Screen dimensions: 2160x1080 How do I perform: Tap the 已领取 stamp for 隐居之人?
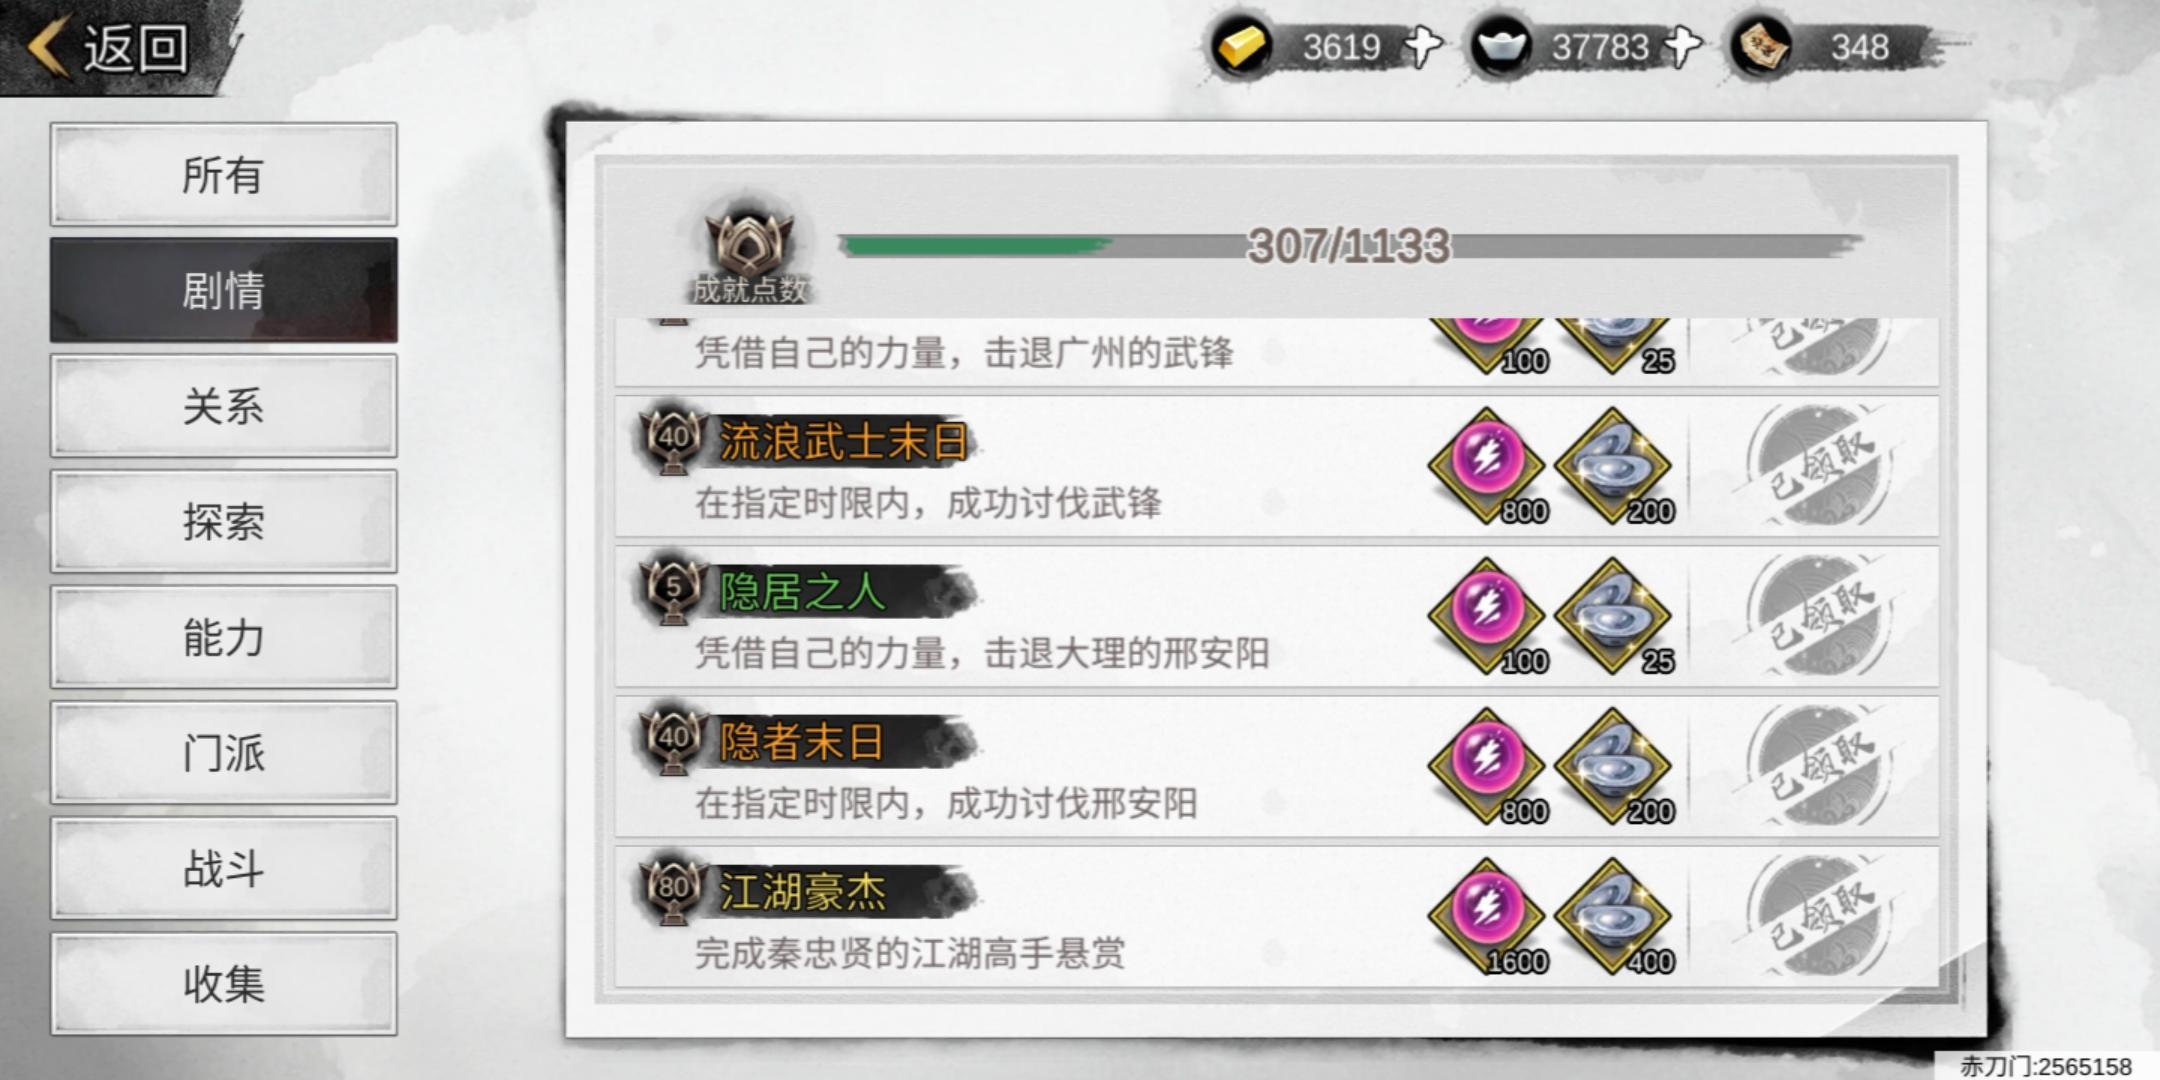[1818, 616]
